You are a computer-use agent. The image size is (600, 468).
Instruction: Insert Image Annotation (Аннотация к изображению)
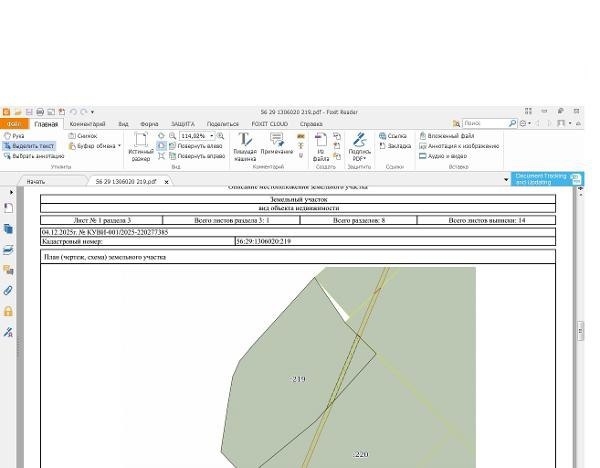459,146
